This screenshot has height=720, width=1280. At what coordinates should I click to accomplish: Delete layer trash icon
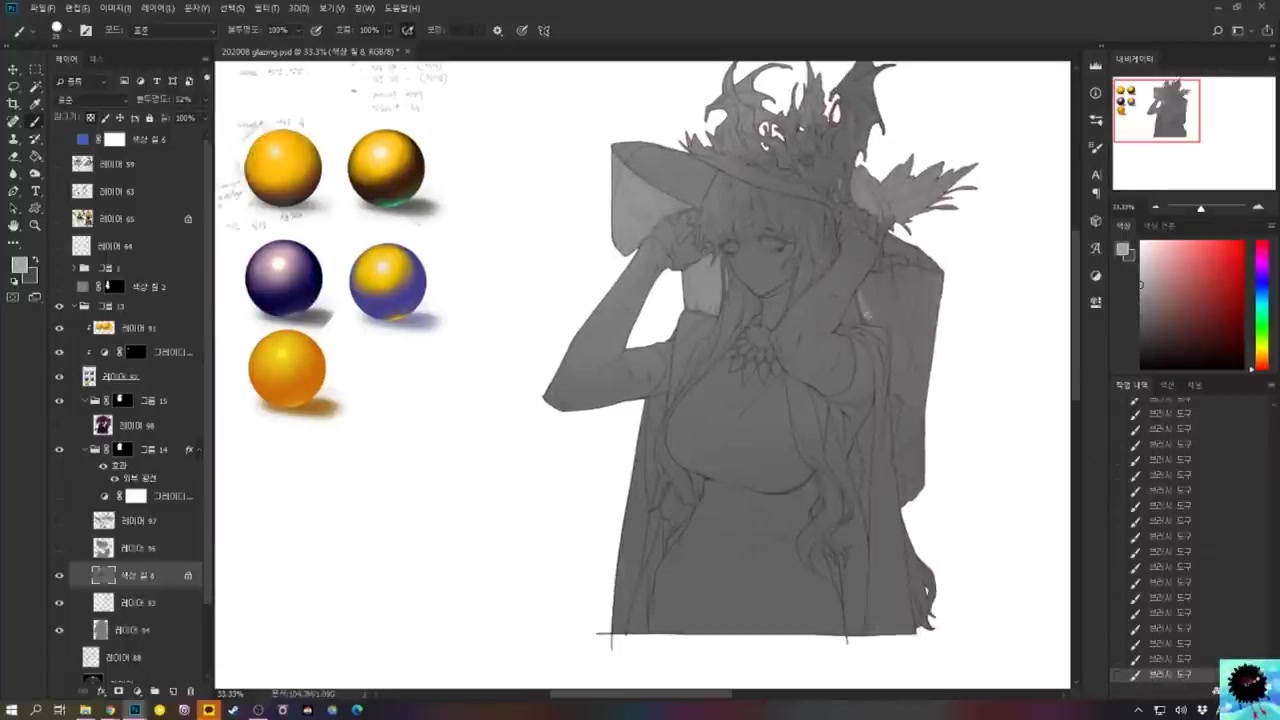click(190, 691)
